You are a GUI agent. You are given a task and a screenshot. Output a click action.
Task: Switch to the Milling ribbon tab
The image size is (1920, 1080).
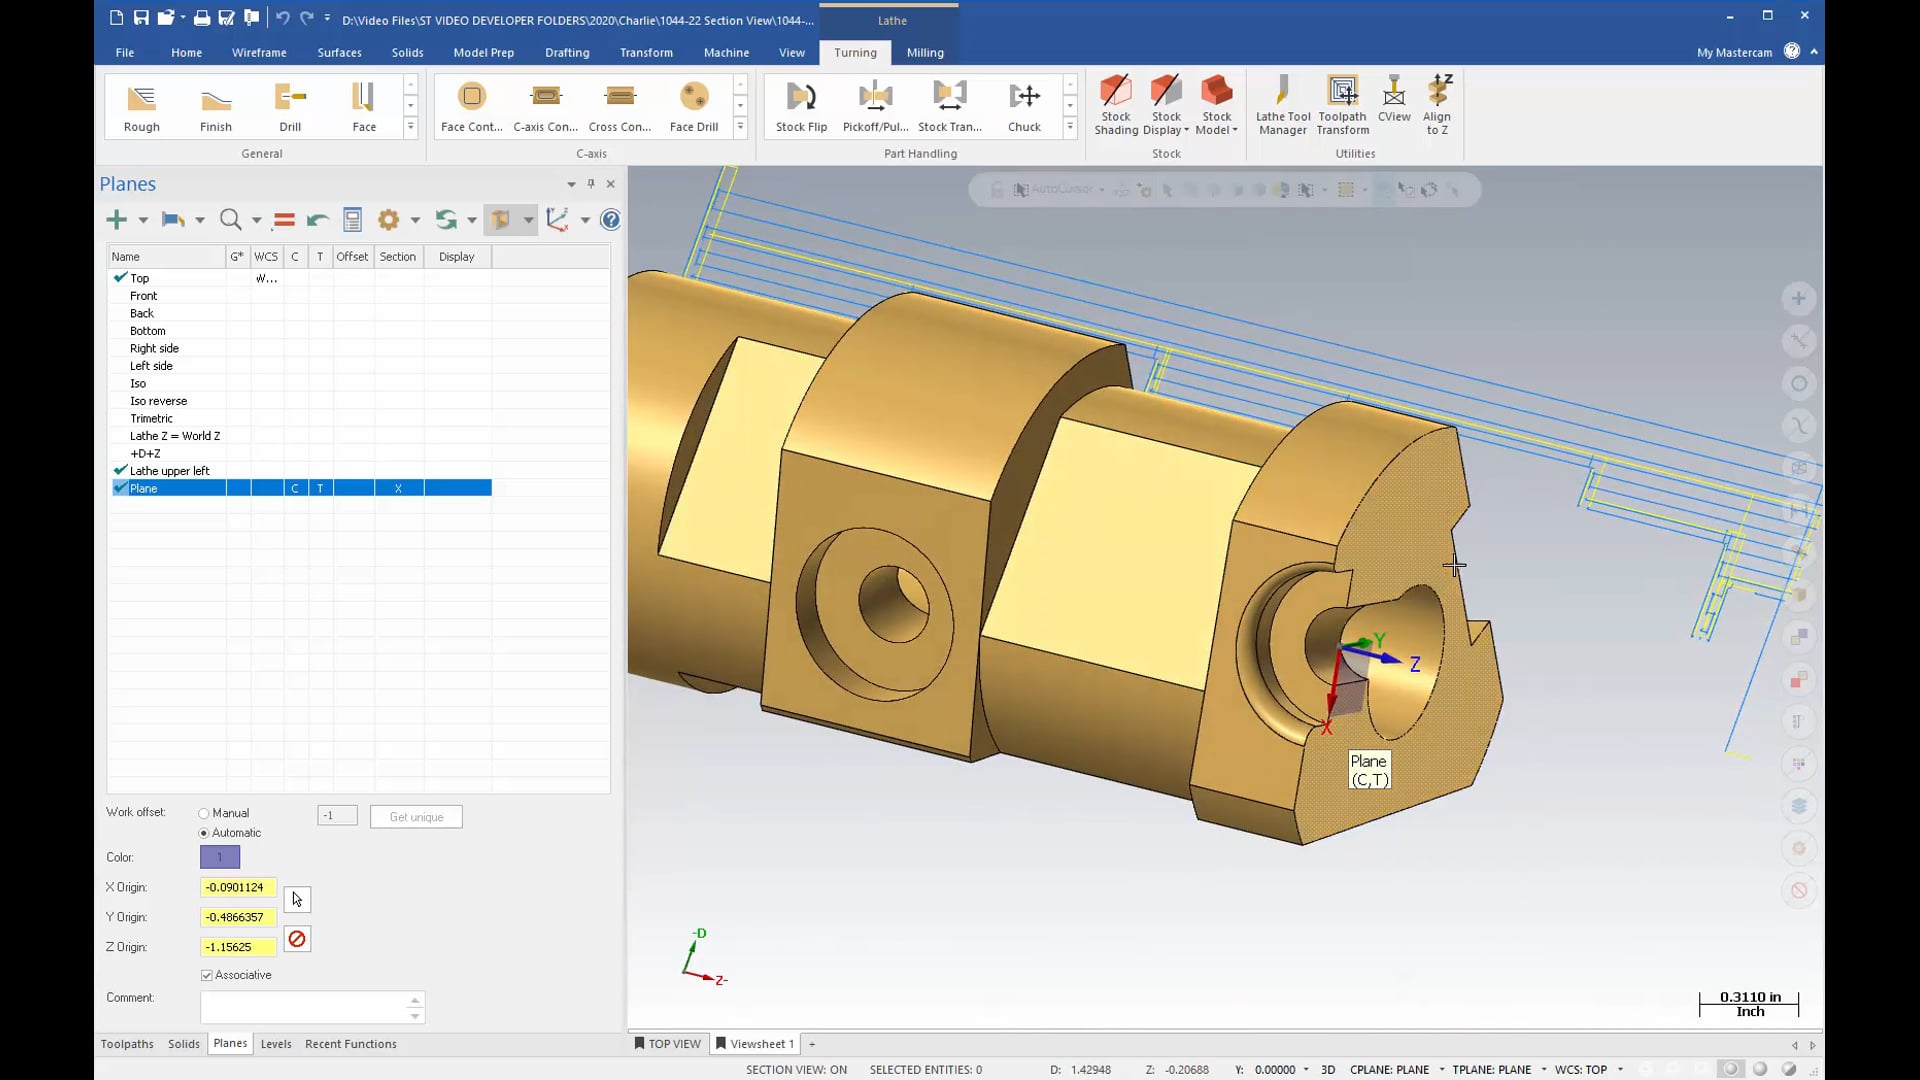[924, 51]
